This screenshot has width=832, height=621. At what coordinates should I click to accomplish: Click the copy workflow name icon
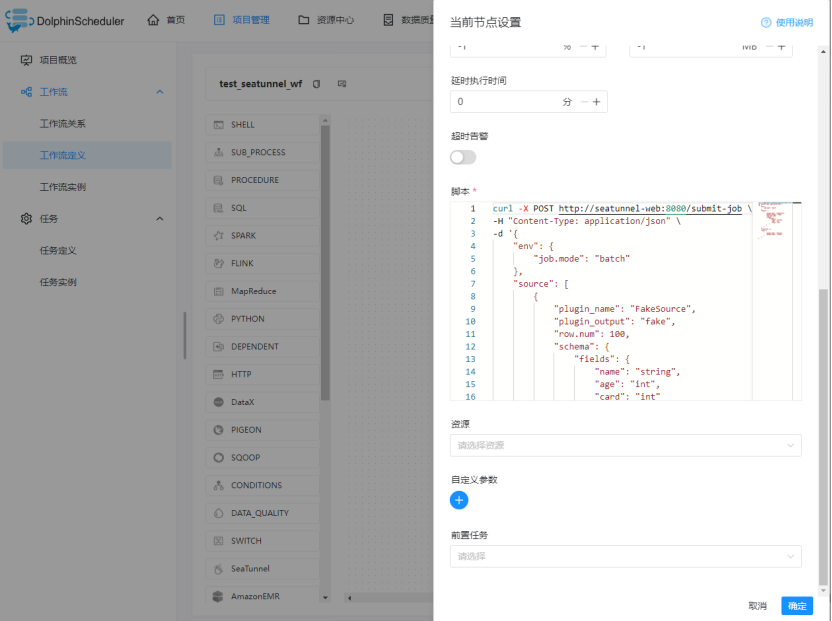316,84
